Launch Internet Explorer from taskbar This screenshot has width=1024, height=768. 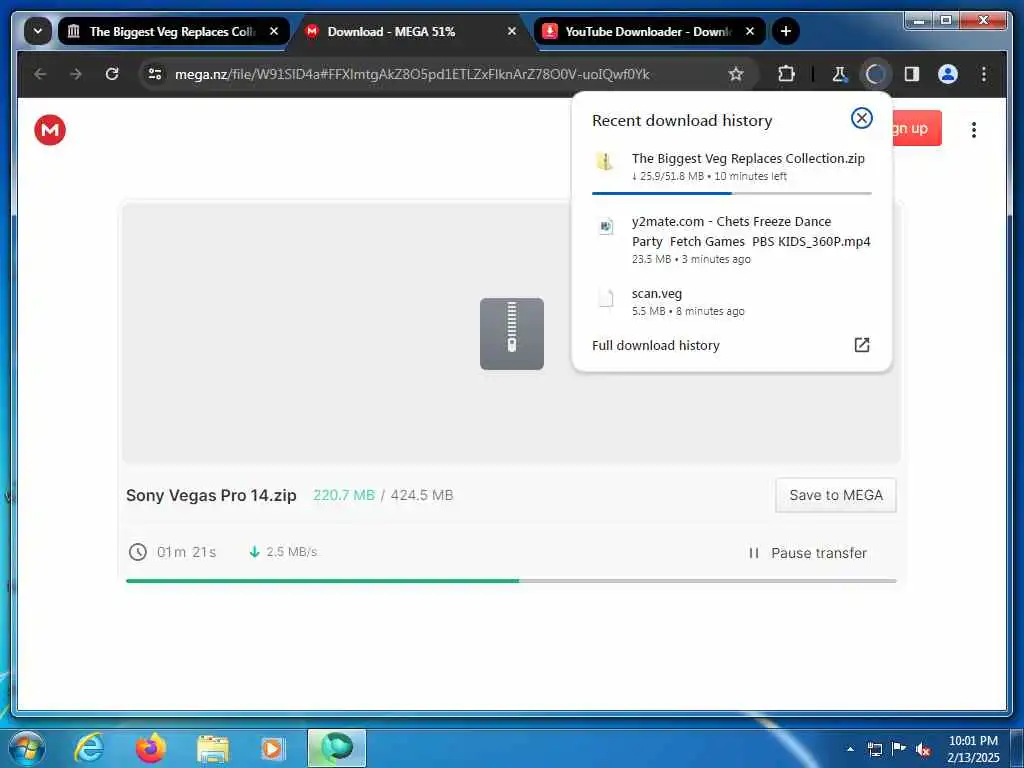point(89,748)
